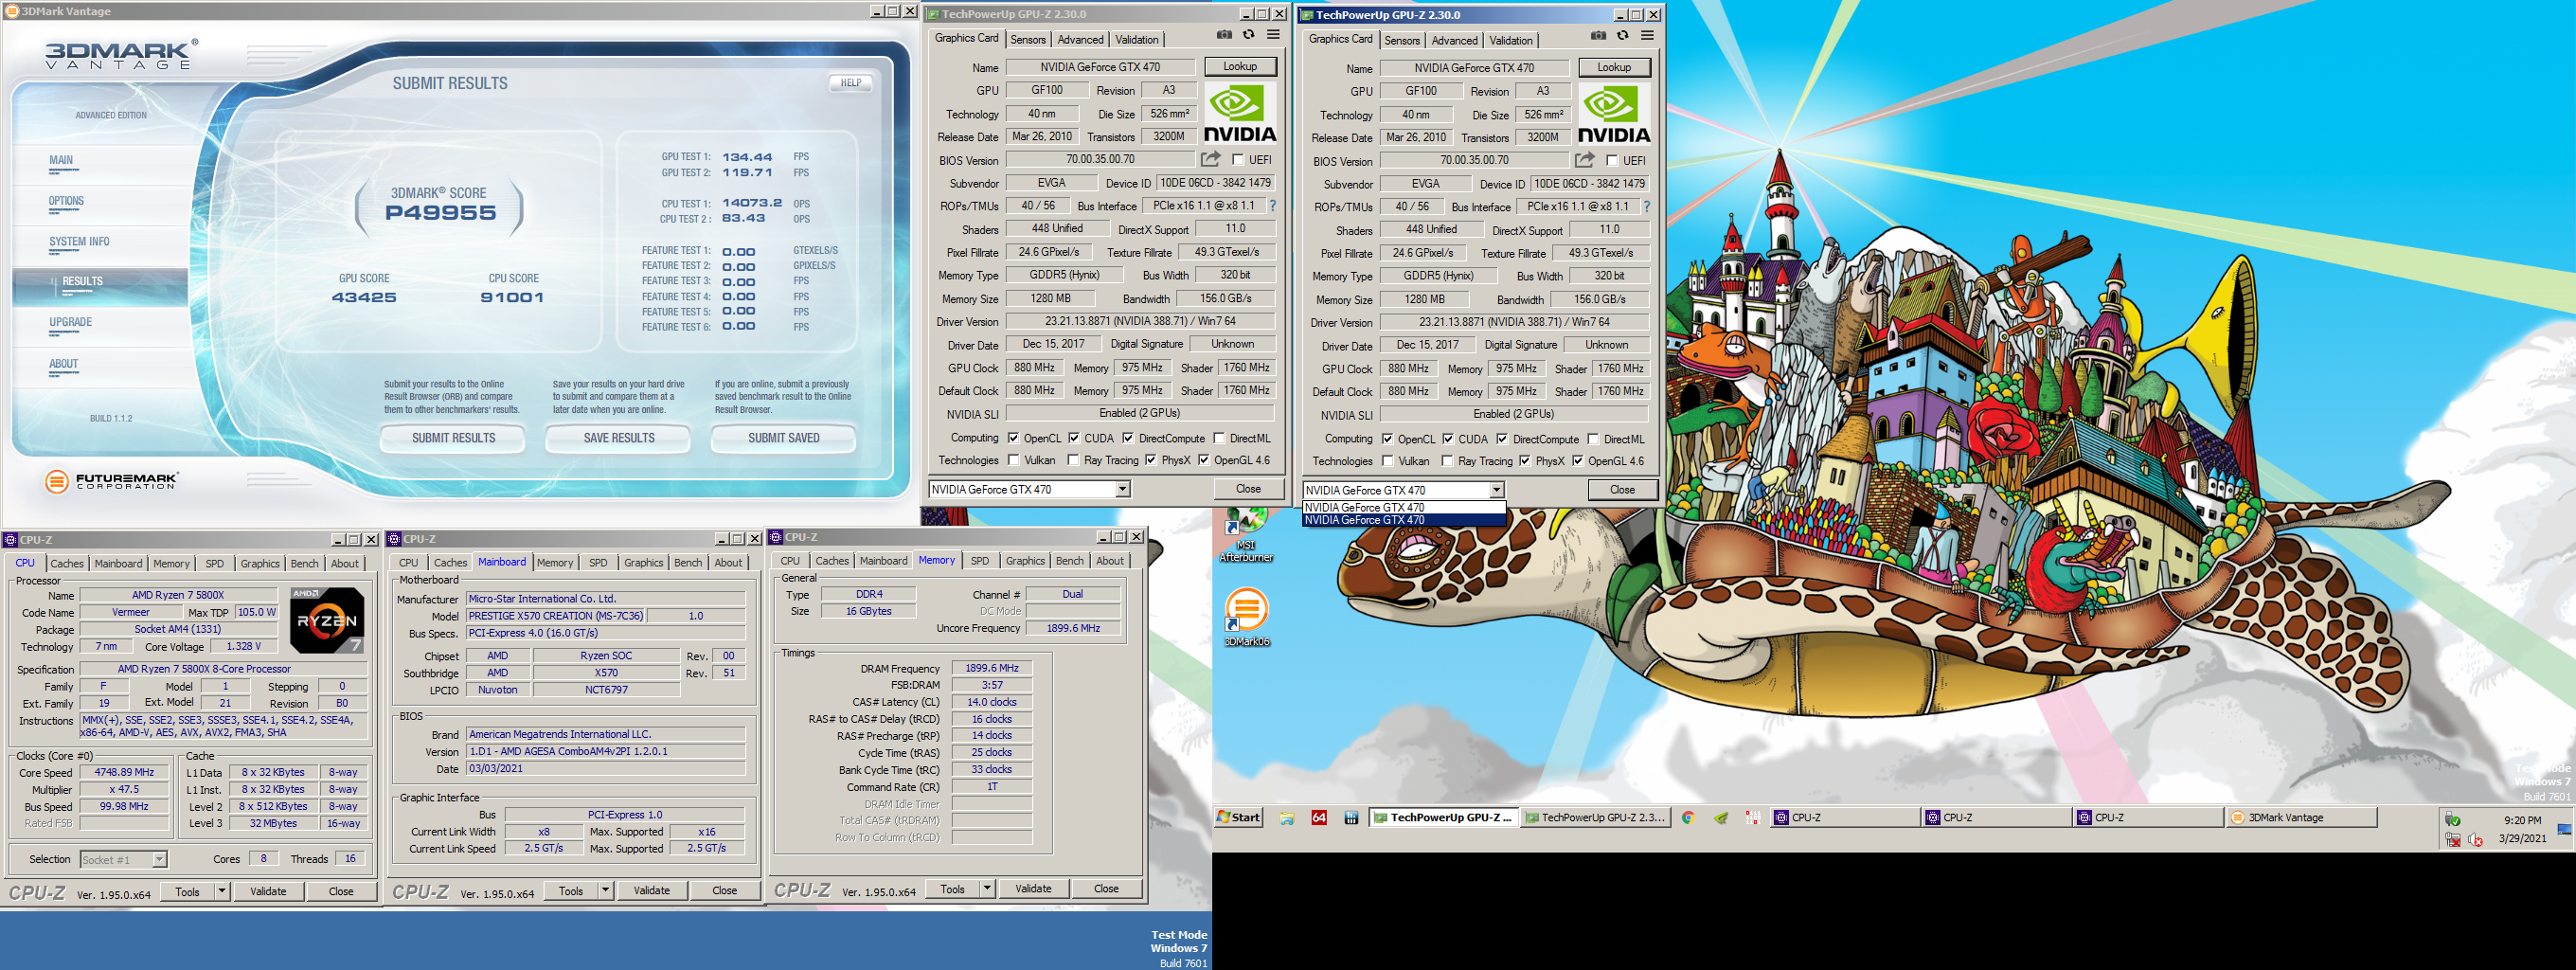Select the highlighted GTX 470 entry in dropdown list
This screenshot has width=2576, height=970.
tap(1404, 520)
